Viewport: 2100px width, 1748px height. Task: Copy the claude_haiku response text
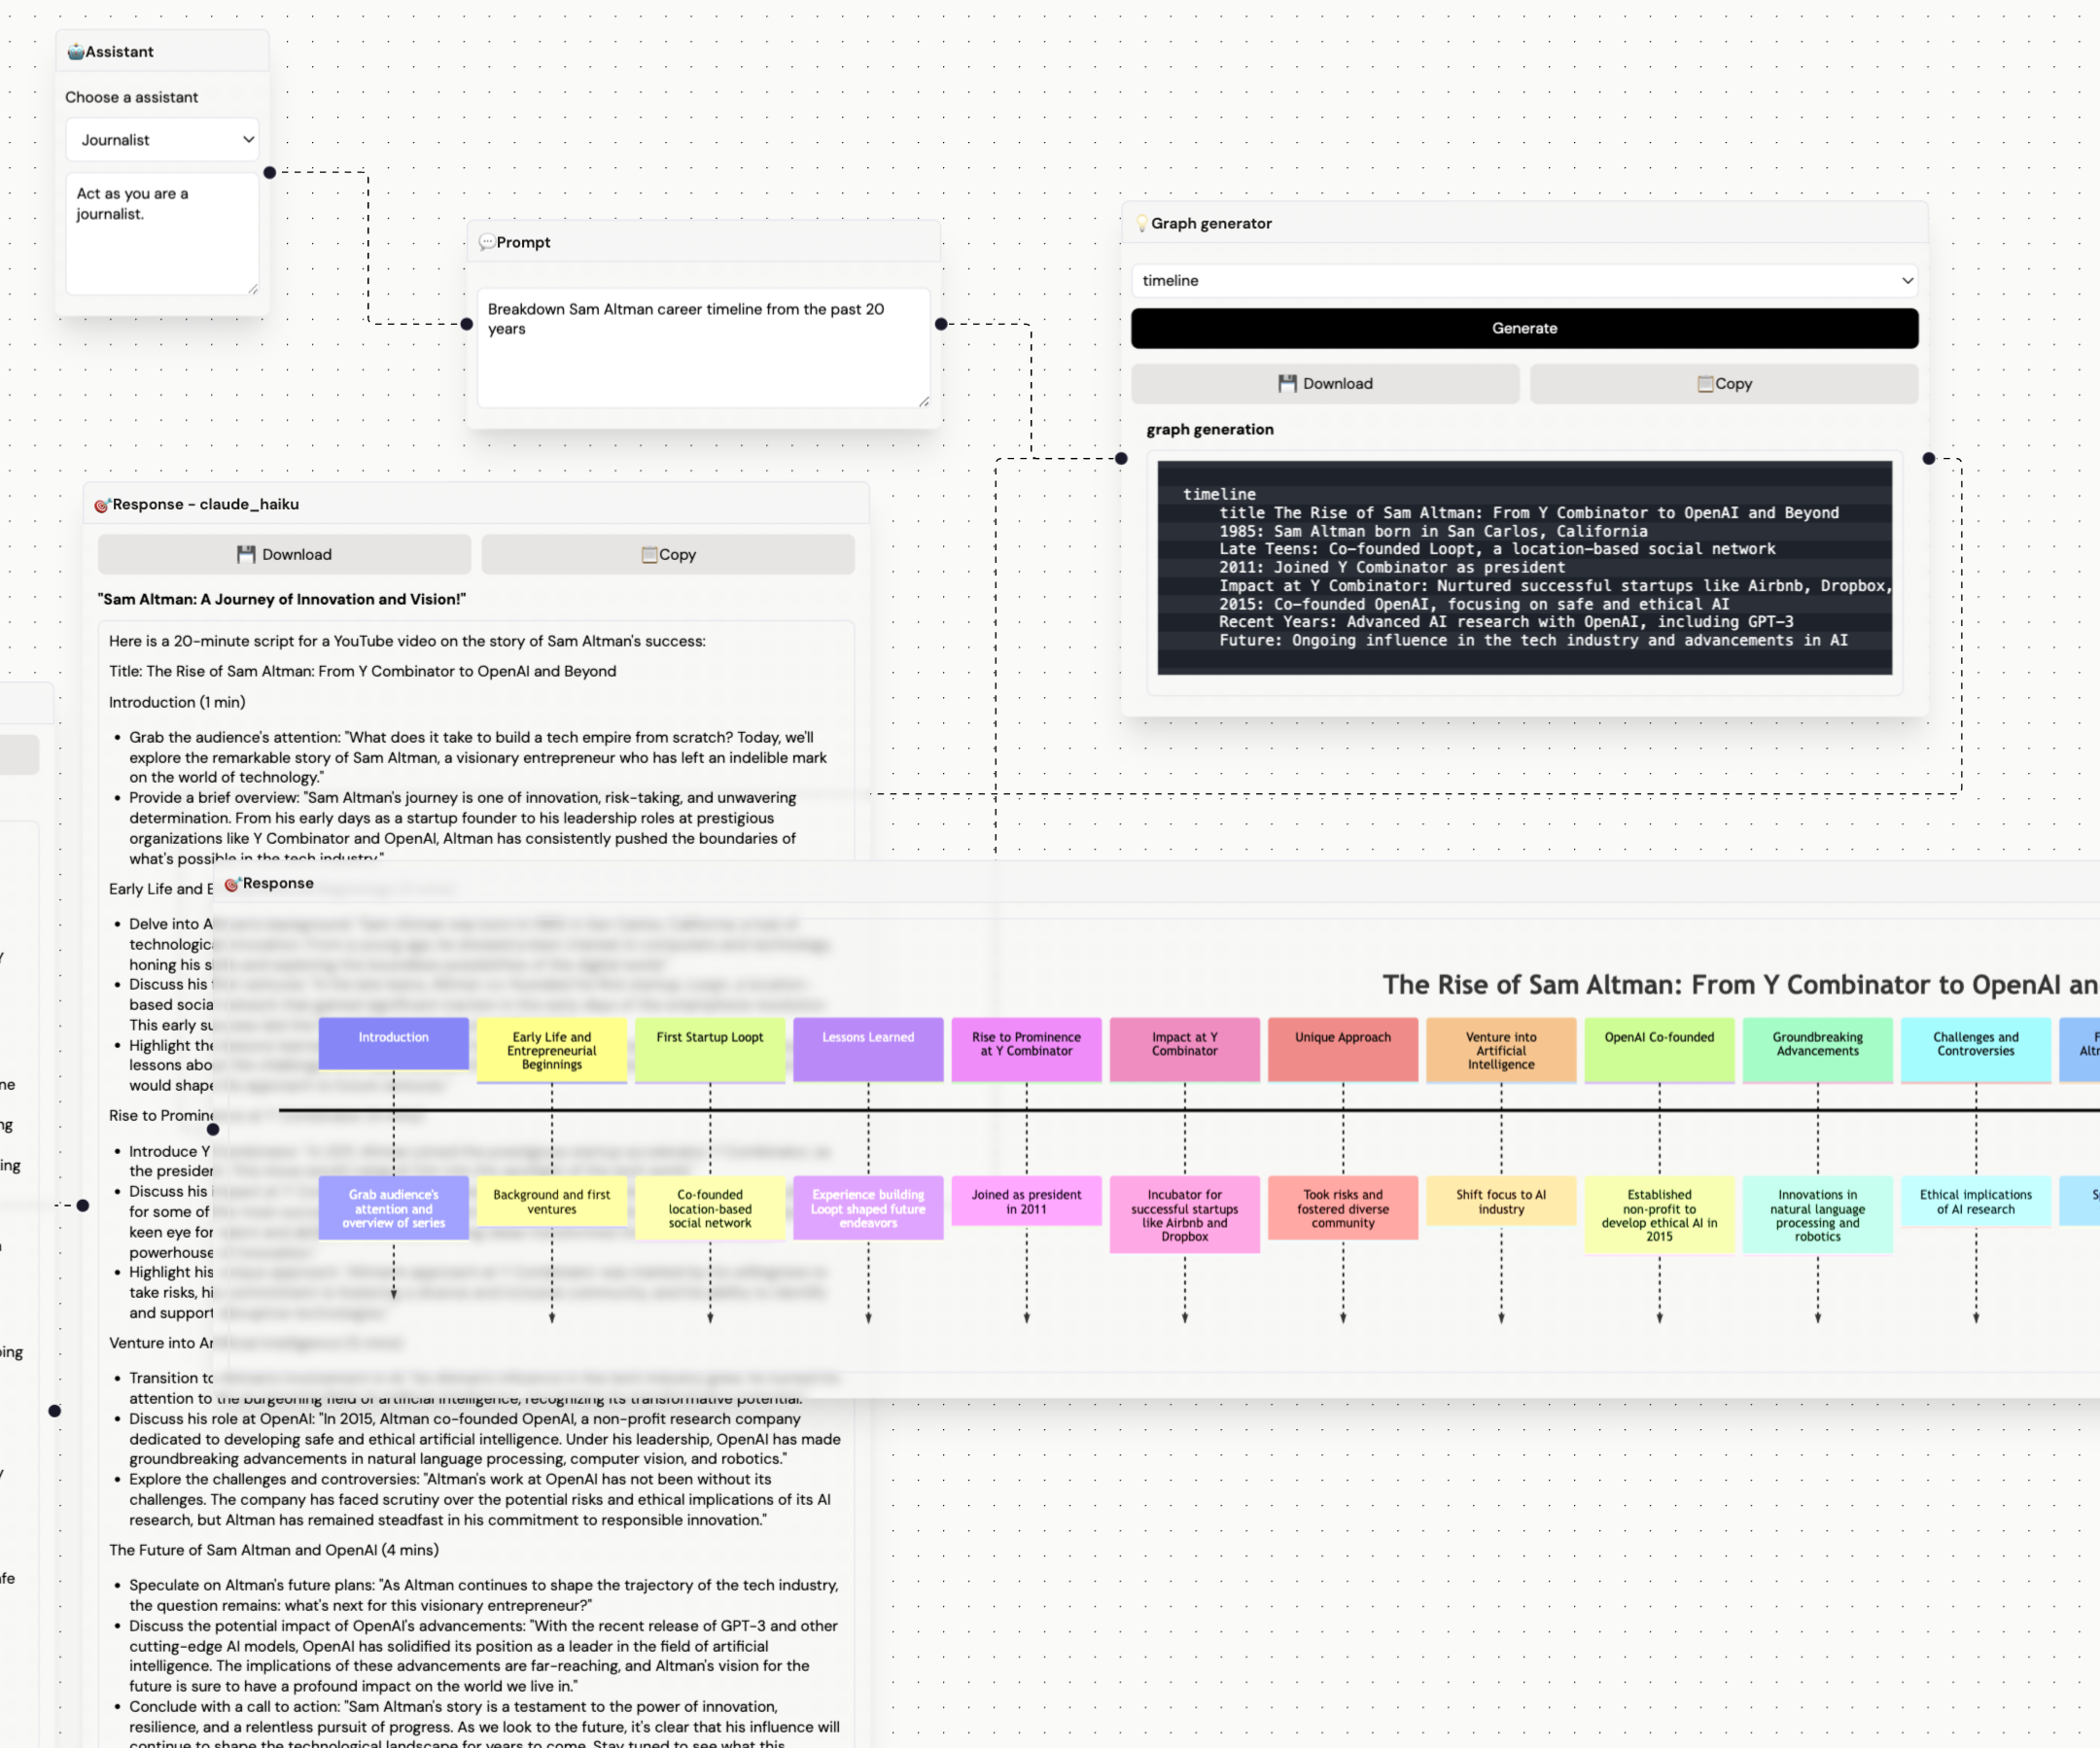click(668, 555)
